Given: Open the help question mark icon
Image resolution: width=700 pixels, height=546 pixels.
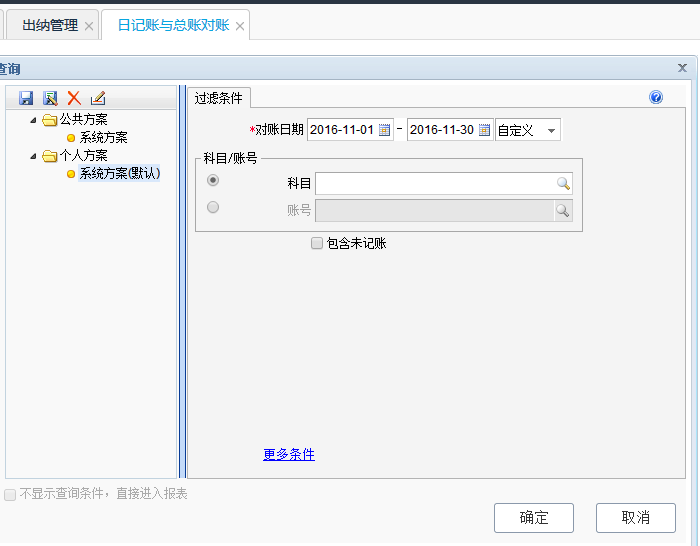Looking at the screenshot, I should pos(656,97).
